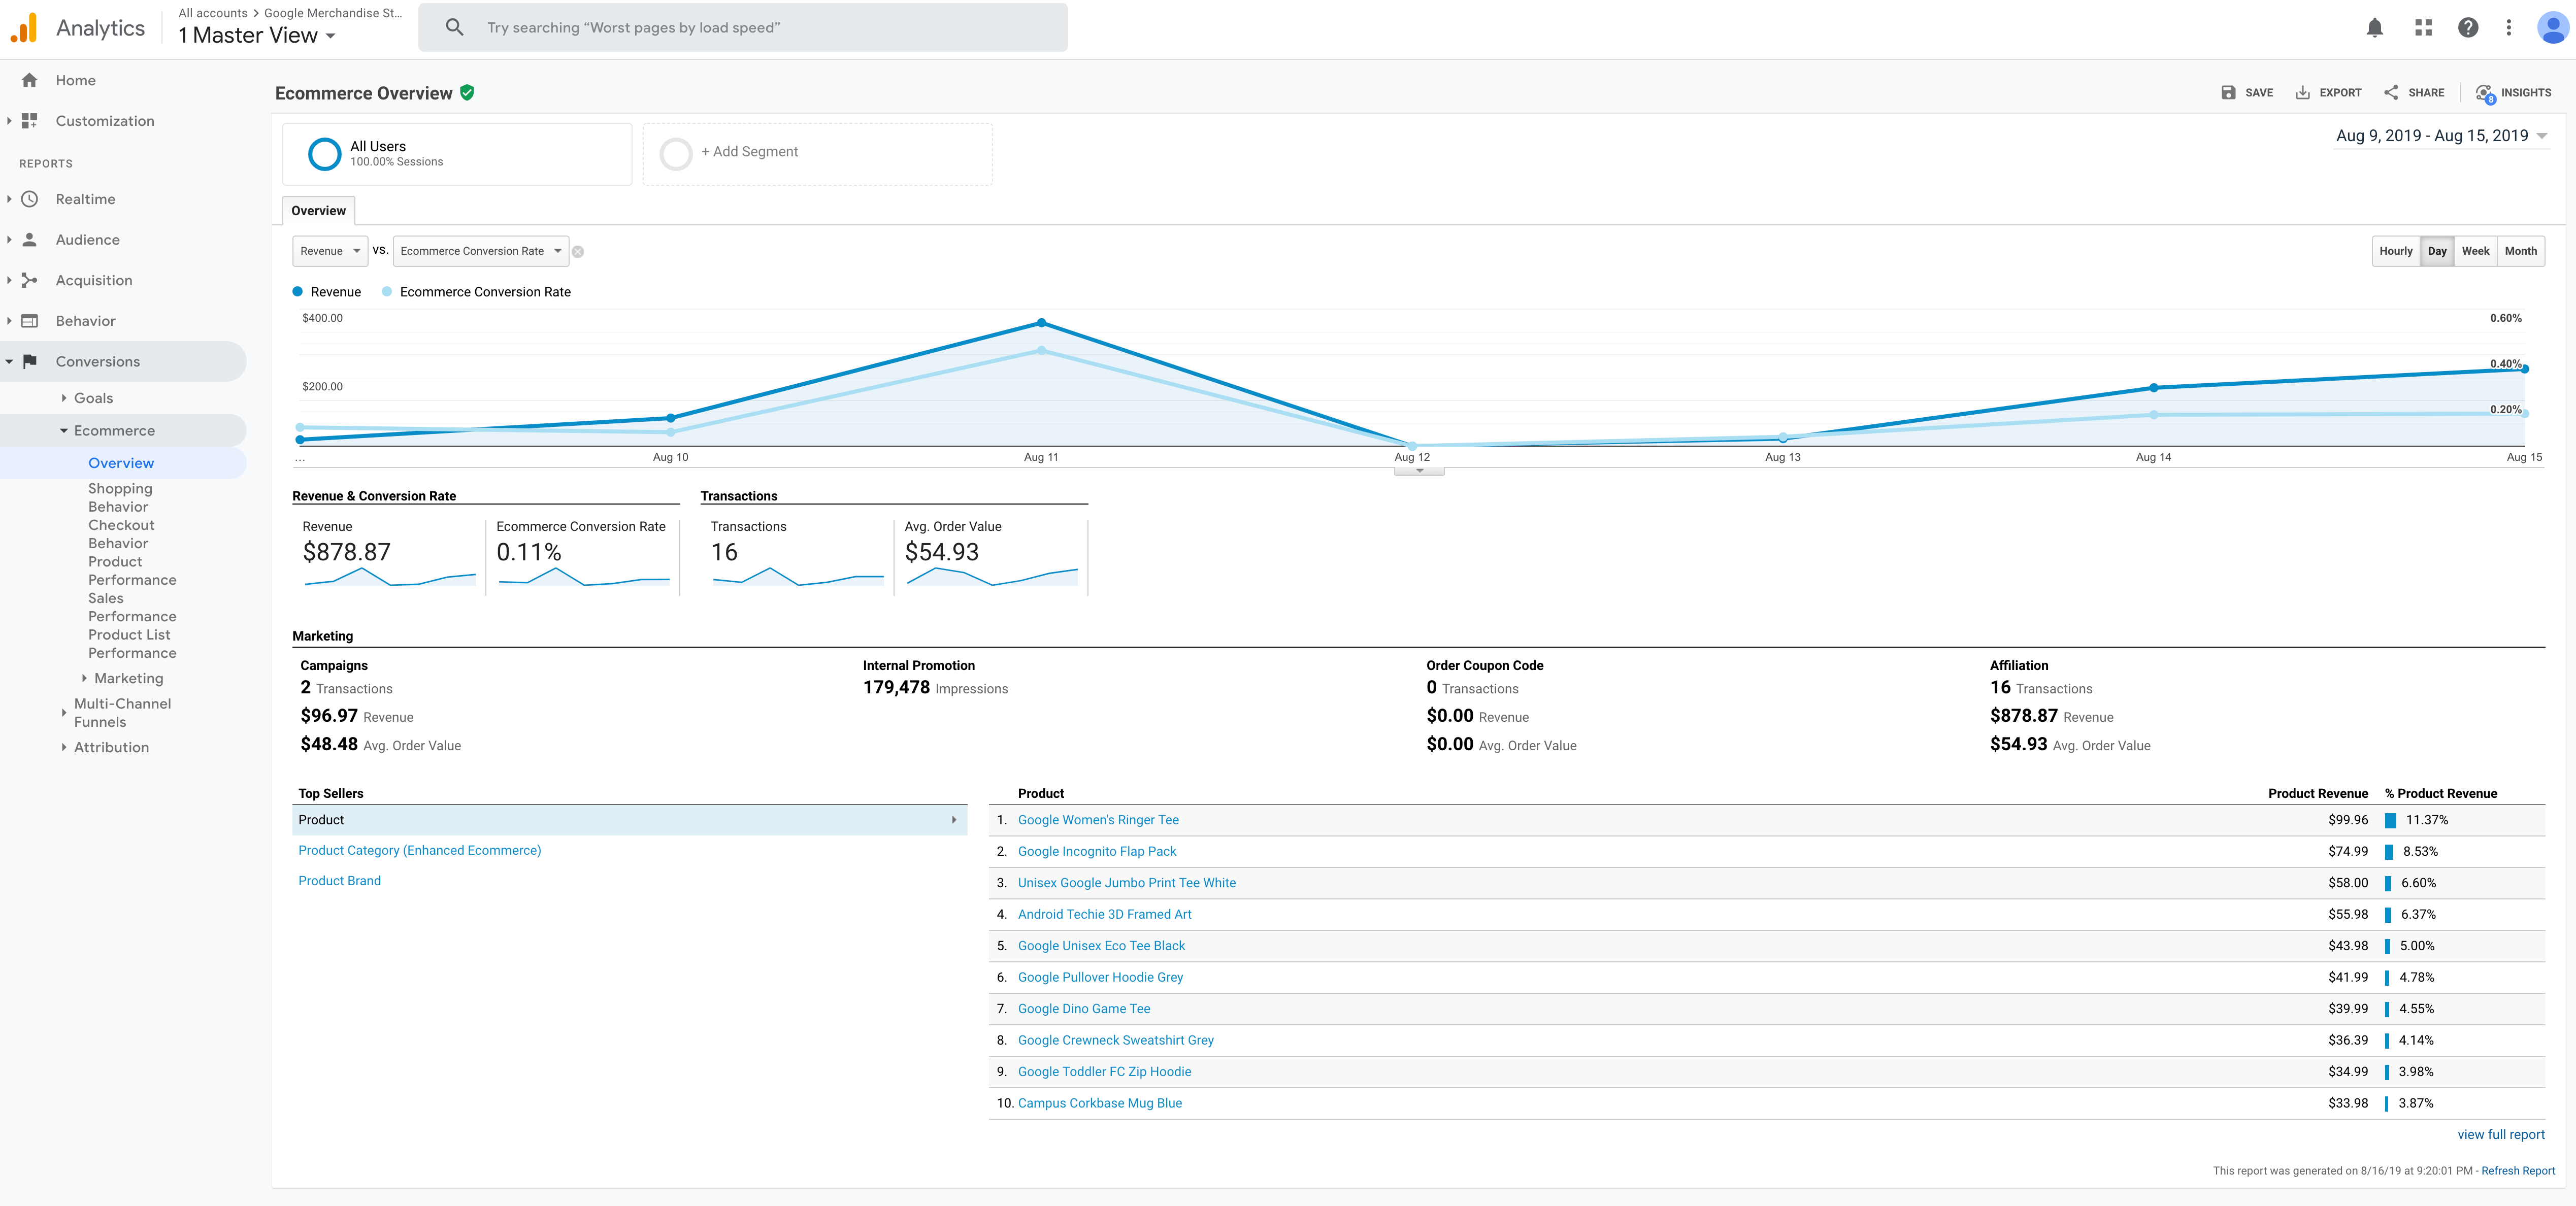Select Product Category (Enhanced Ecommerce)
The height and width of the screenshot is (1206, 2576).
pyautogui.click(x=420, y=850)
